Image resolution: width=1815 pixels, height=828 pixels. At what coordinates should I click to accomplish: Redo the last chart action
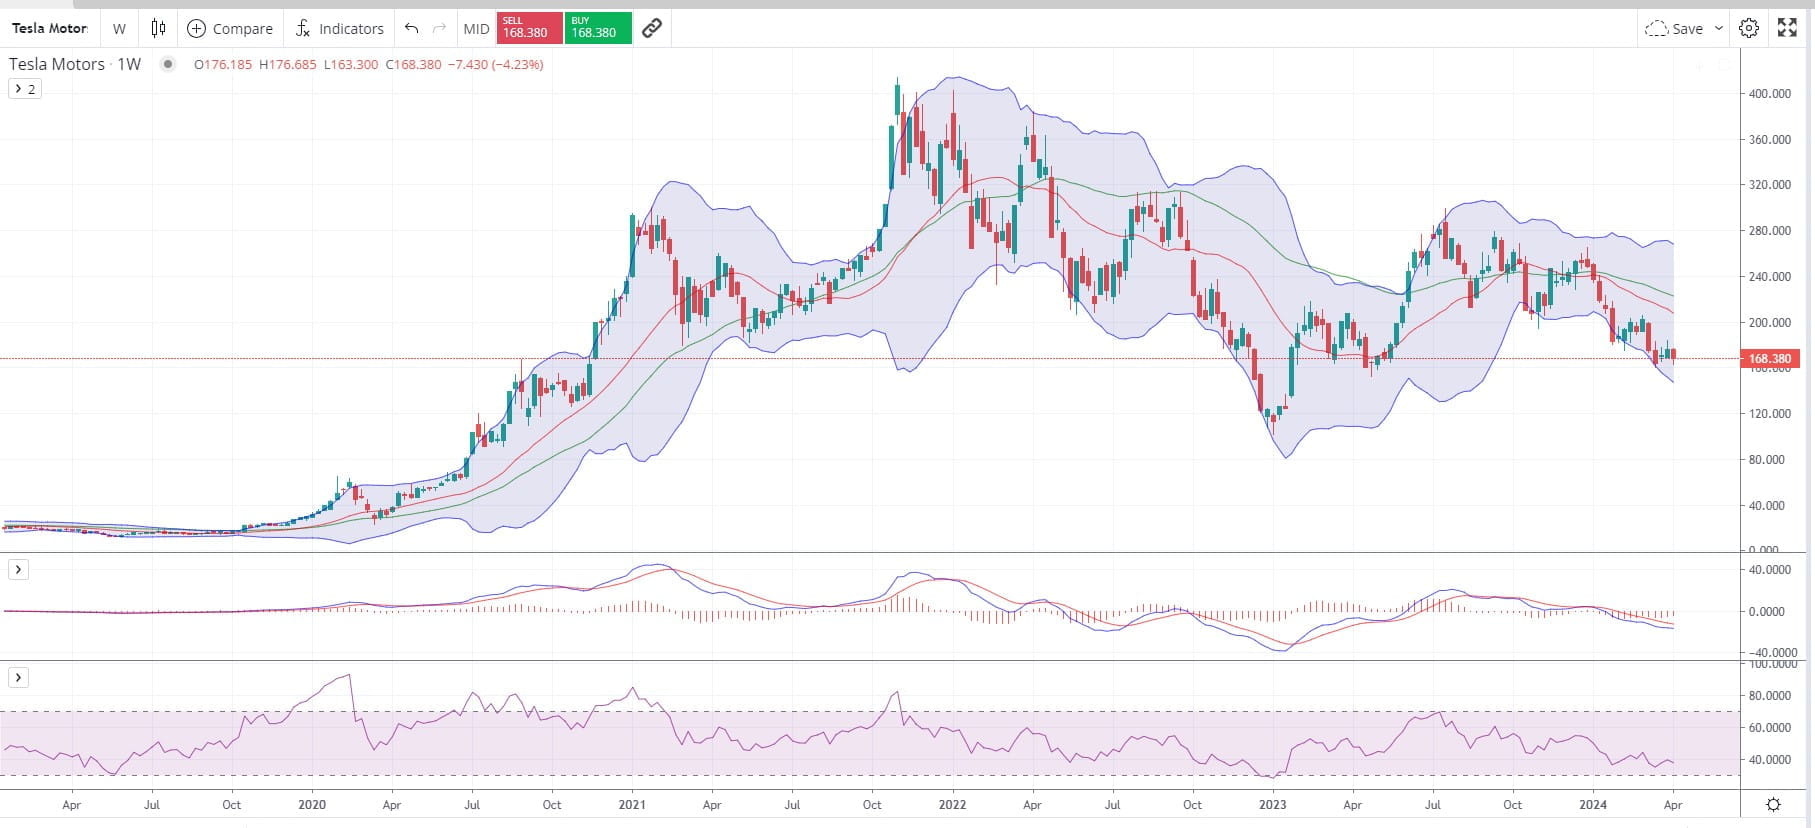[439, 28]
